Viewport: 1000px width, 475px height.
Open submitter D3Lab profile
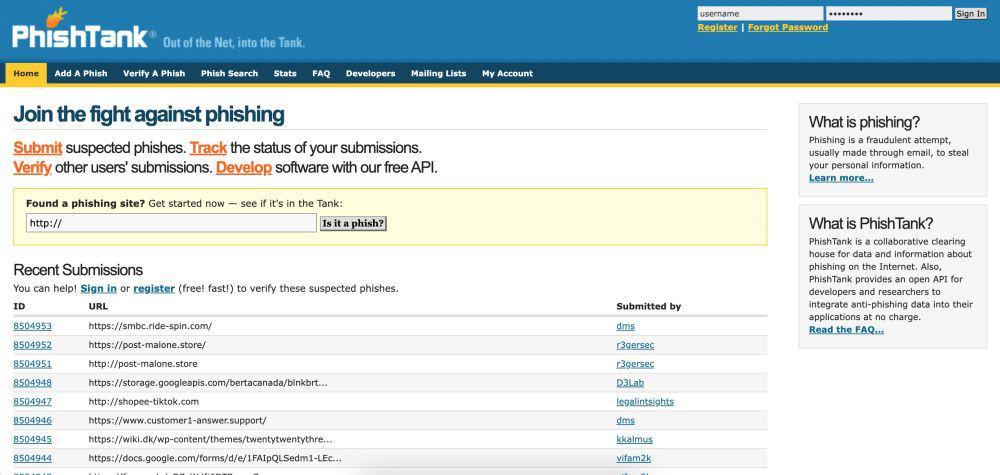point(629,383)
